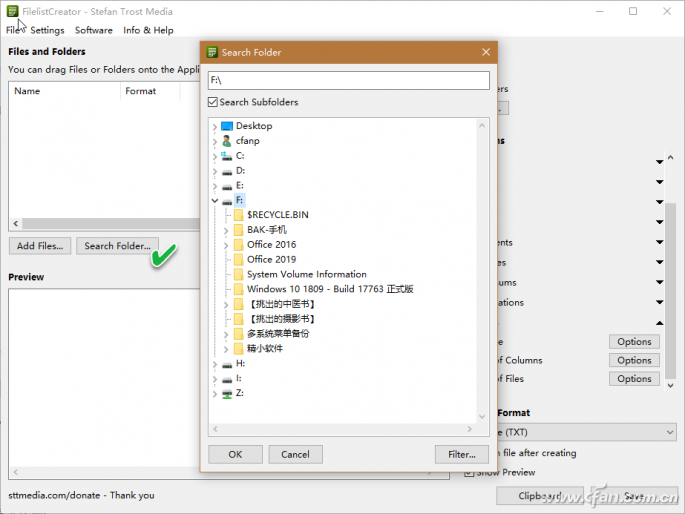The height and width of the screenshot is (514, 685).
Task: Select the Windows 10 1809 Build 17763 folder
Action: 330,289
